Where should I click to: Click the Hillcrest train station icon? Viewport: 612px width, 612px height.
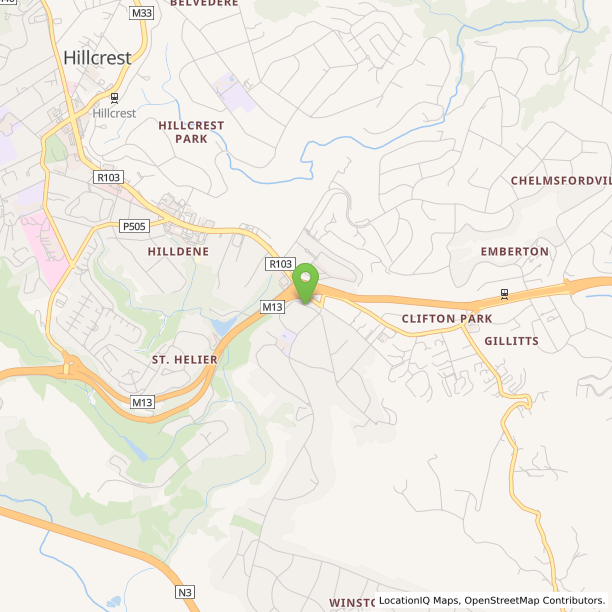[x=114, y=98]
